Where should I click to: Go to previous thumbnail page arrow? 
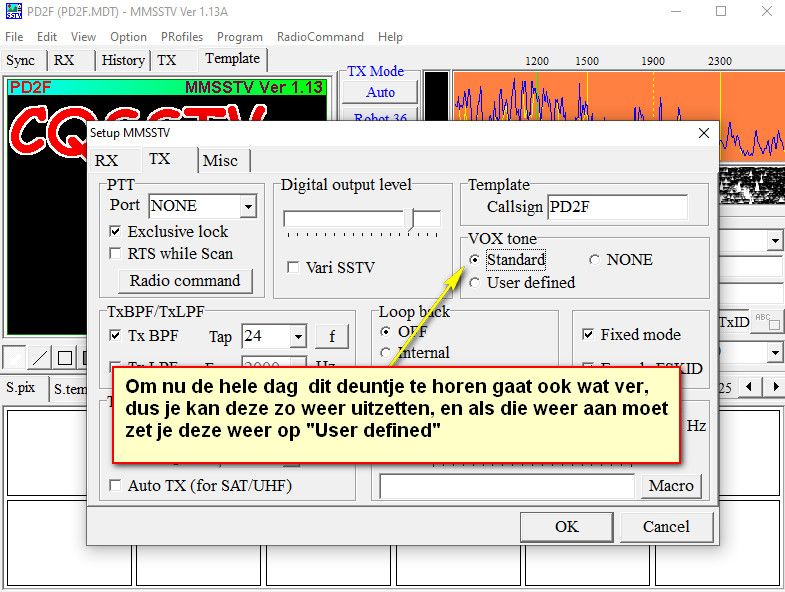pos(749,387)
